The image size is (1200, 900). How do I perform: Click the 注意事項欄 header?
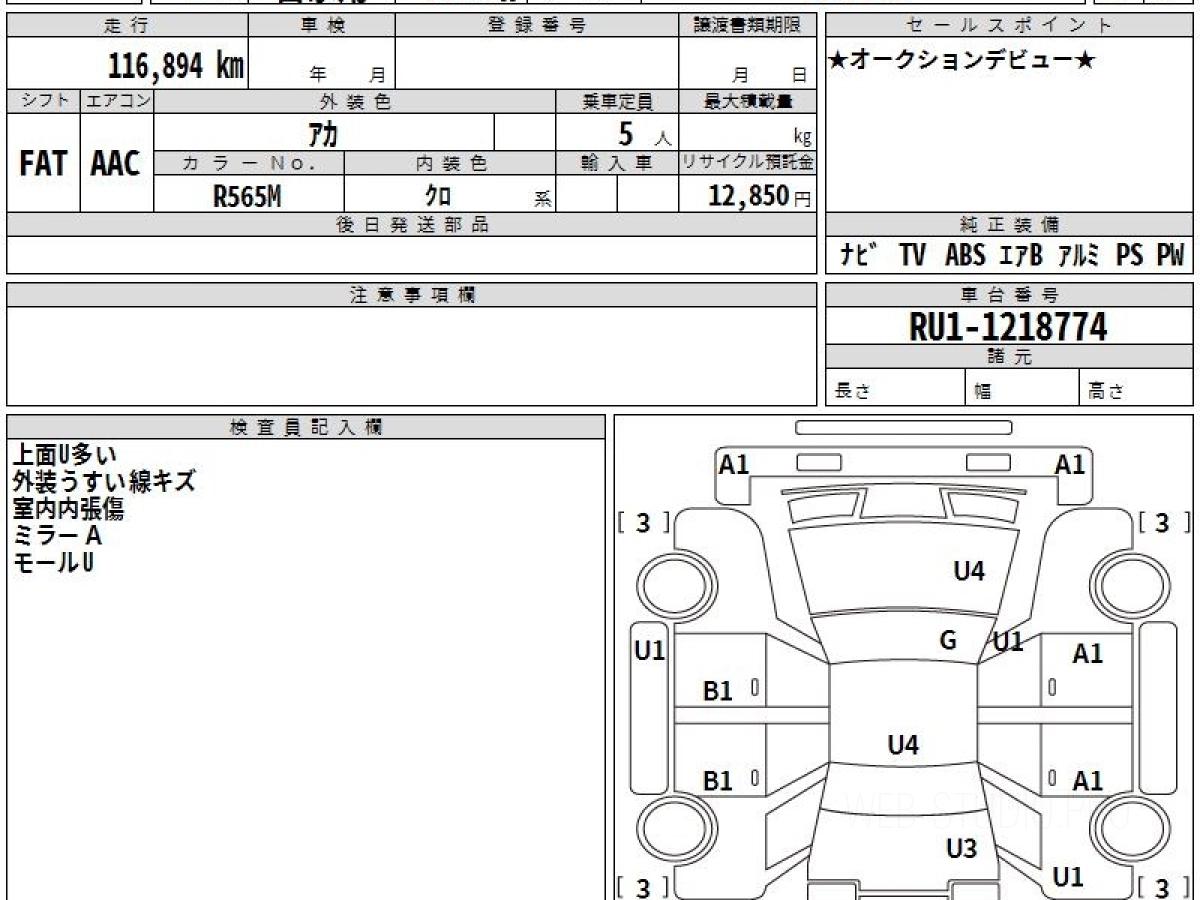click(412, 295)
